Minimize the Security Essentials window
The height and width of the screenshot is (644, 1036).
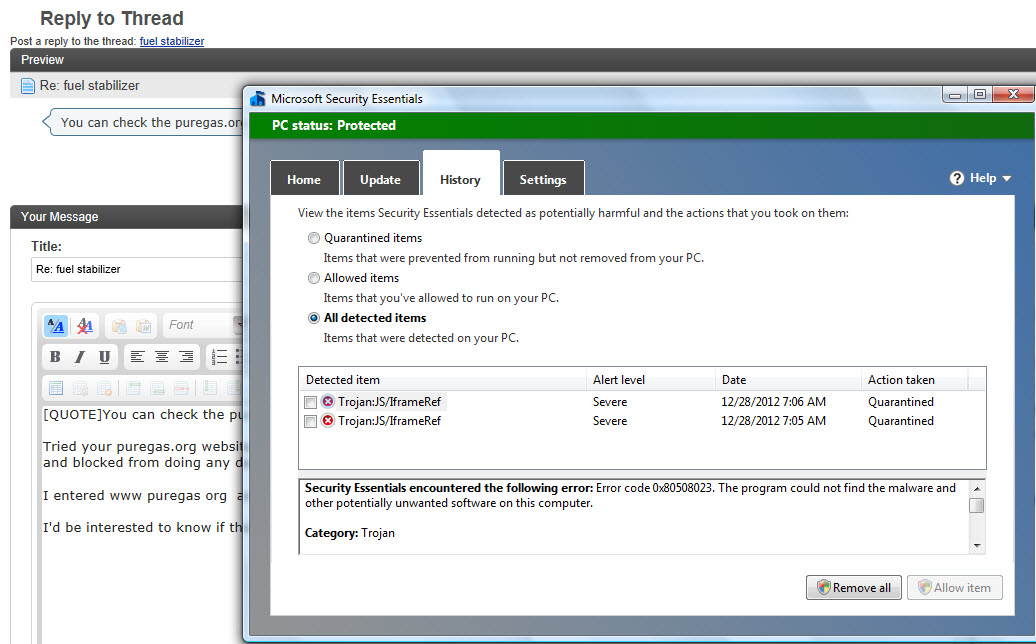click(955, 94)
